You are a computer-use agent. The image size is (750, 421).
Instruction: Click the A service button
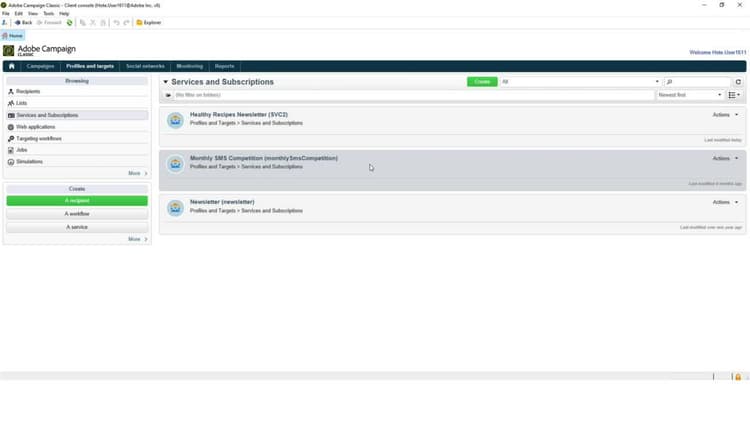77,227
